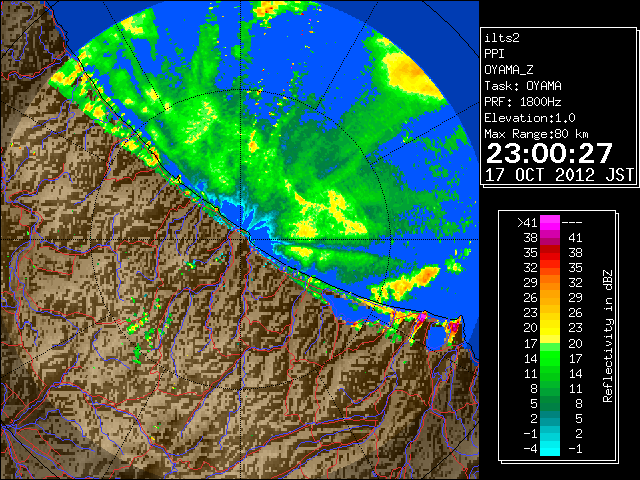This screenshot has height=480, width=640.
Task: Select the 'Task: OYAMA' line
Action: coord(523,86)
